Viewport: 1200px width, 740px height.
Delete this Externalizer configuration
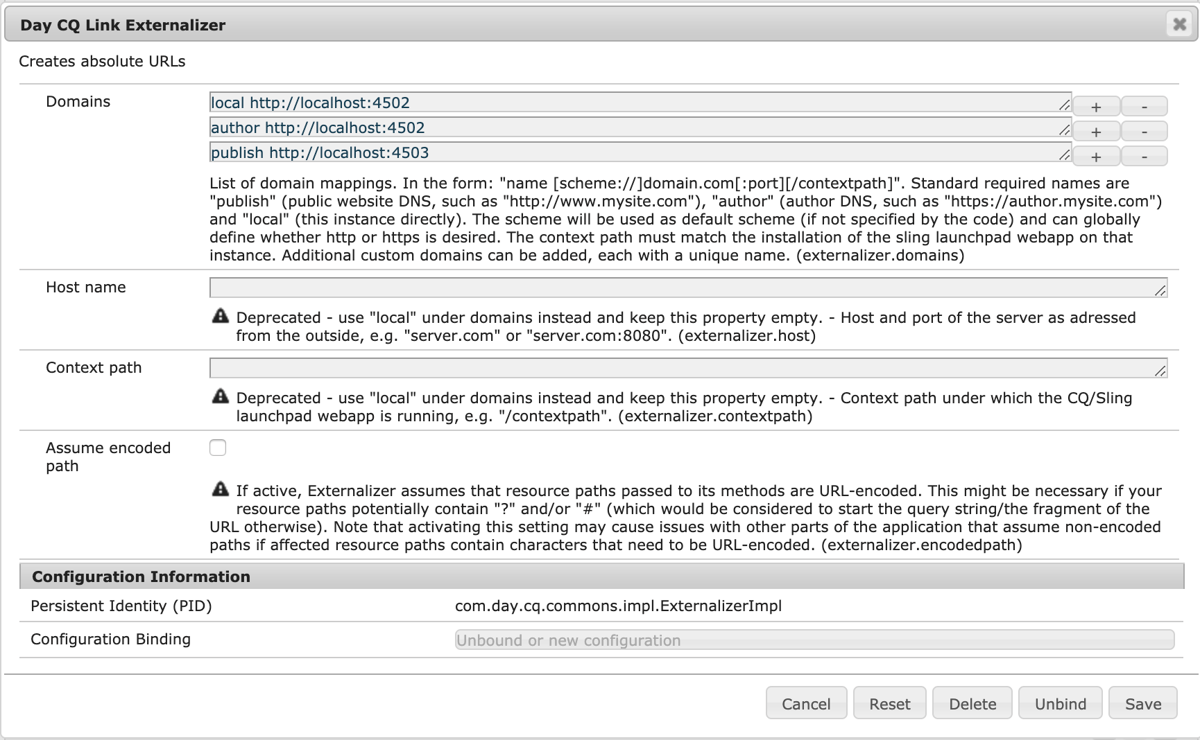click(x=971, y=703)
